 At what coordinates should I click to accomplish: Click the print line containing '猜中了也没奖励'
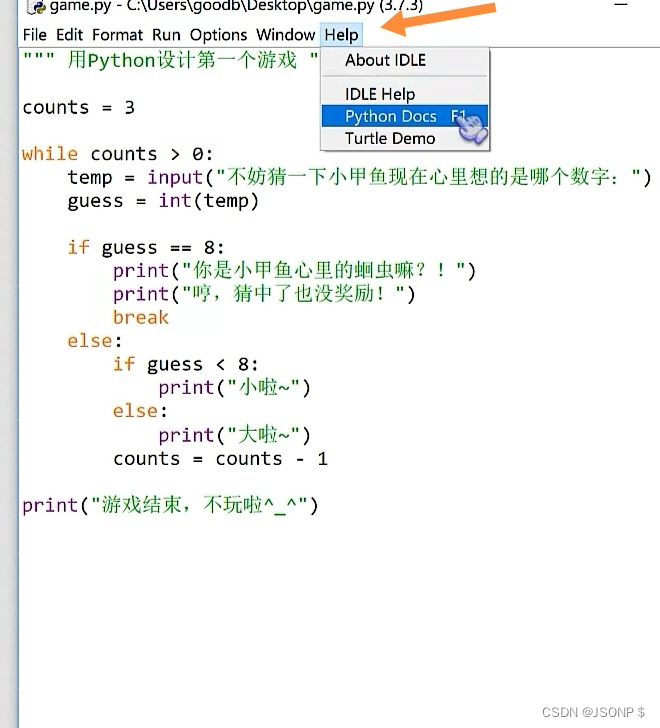click(x=264, y=294)
